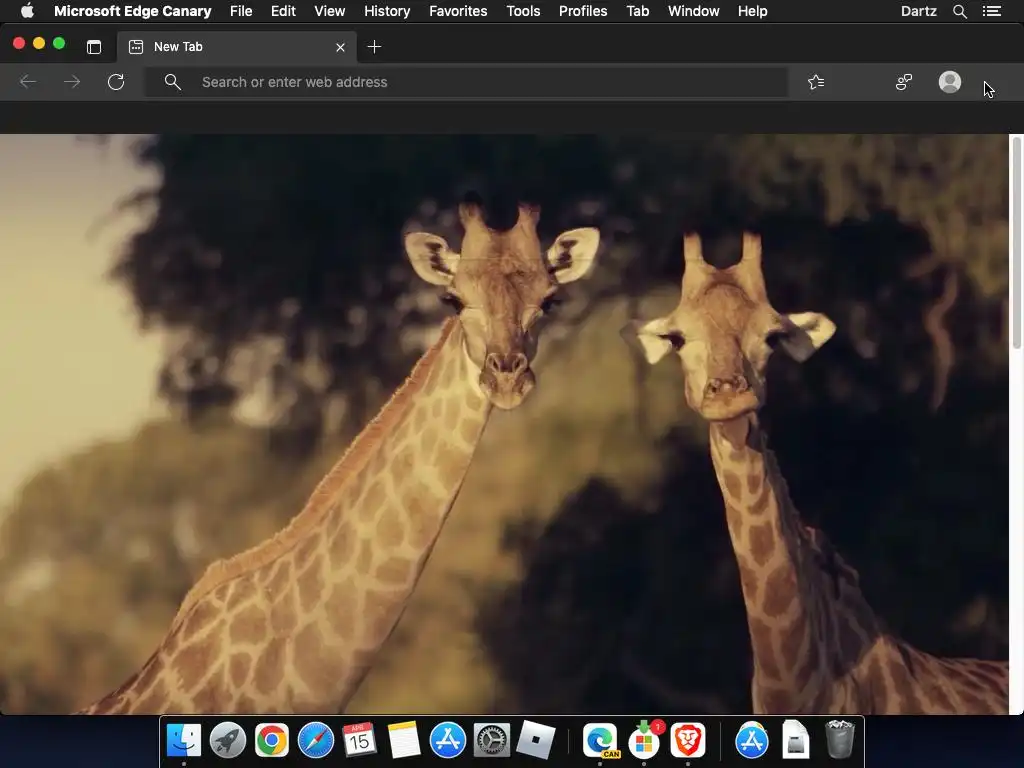Open Google Chrome from the Dock

[271, 741]
